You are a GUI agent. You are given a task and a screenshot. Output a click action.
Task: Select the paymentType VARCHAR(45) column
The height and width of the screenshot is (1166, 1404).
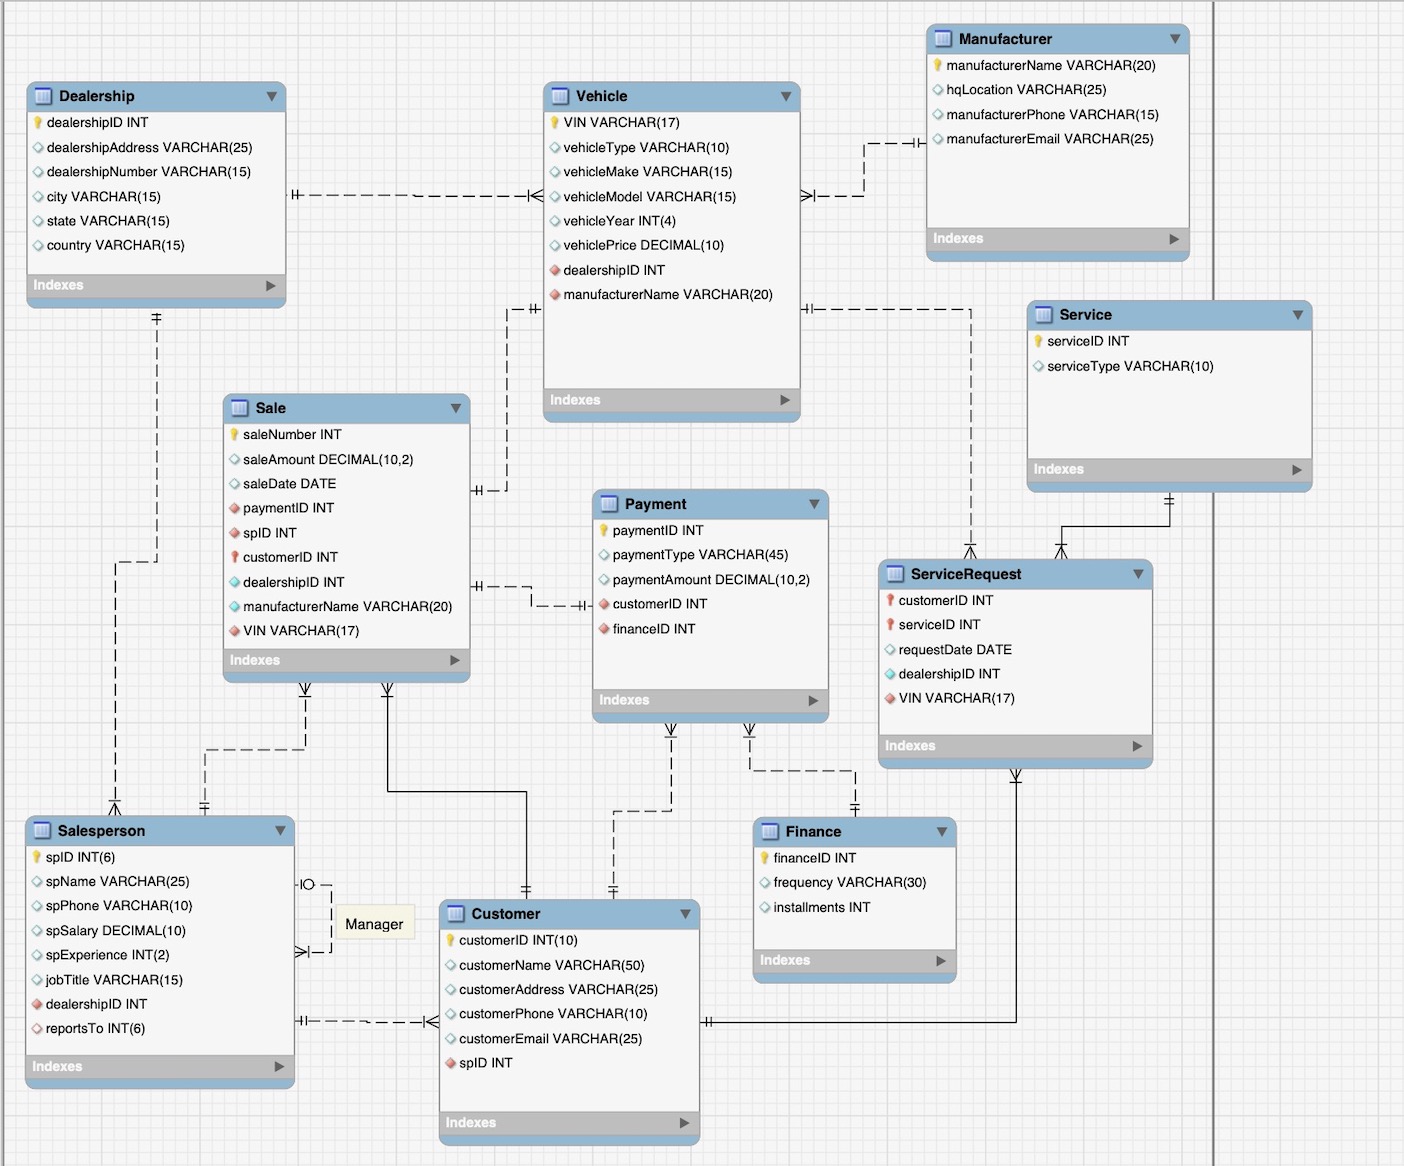coord(700,555)
